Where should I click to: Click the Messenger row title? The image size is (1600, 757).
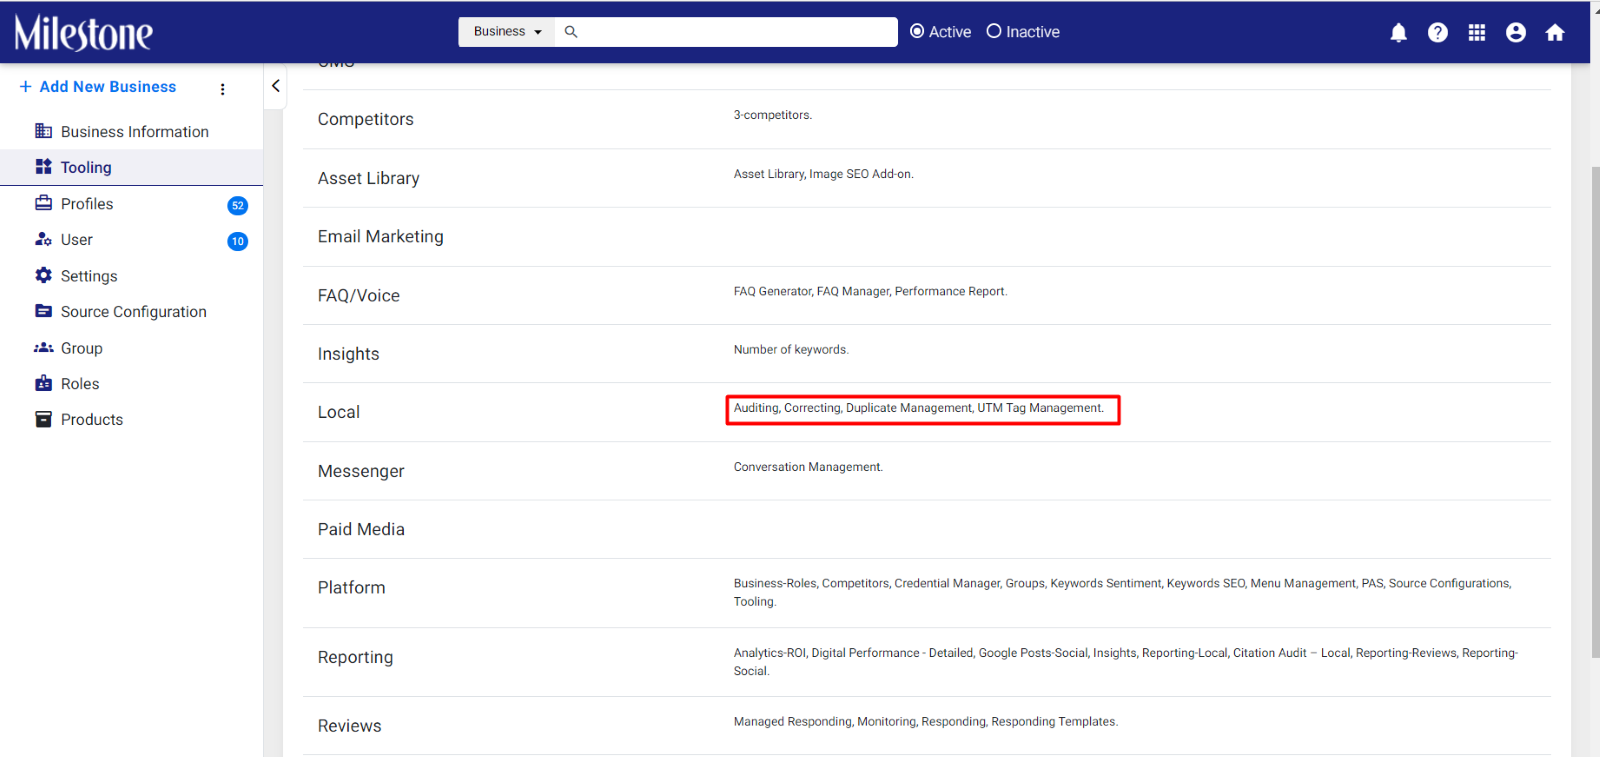coord(361,471)
